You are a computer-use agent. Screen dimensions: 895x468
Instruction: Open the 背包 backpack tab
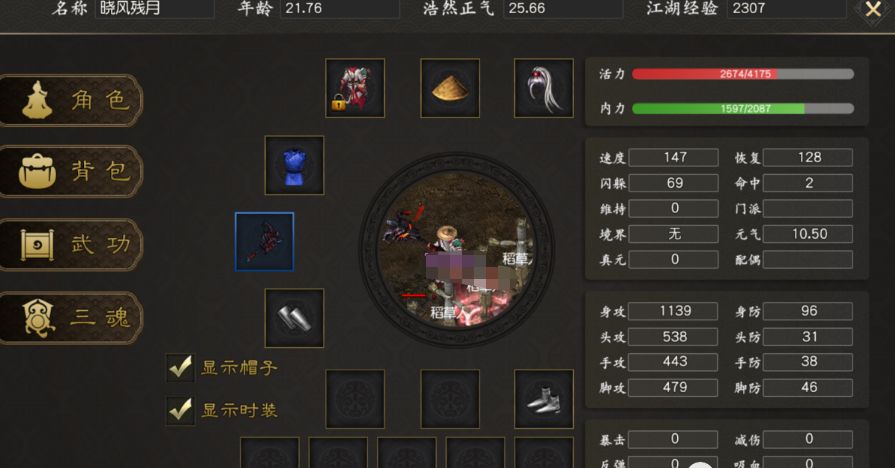point(71,171)
